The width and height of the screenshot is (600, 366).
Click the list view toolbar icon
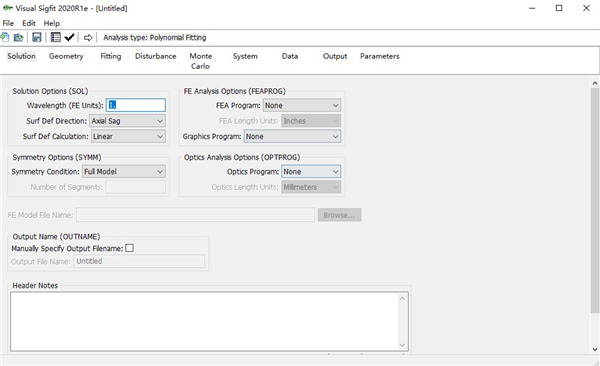coord(55,37)
